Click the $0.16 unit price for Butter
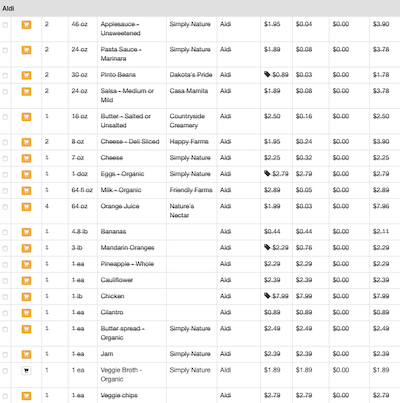Viewport: 400px width, 403px height. (304, 116)
